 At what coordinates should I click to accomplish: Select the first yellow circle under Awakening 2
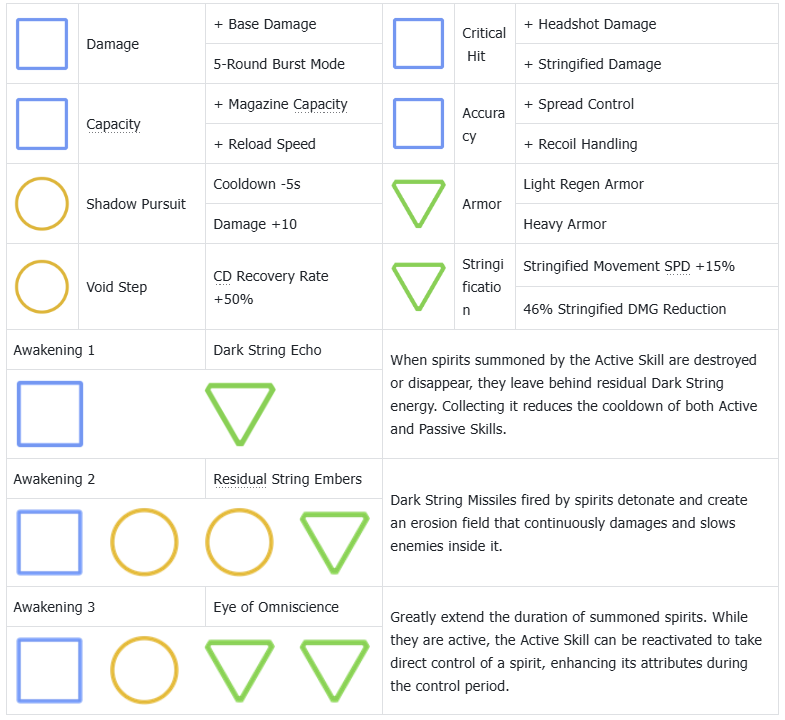144,542
